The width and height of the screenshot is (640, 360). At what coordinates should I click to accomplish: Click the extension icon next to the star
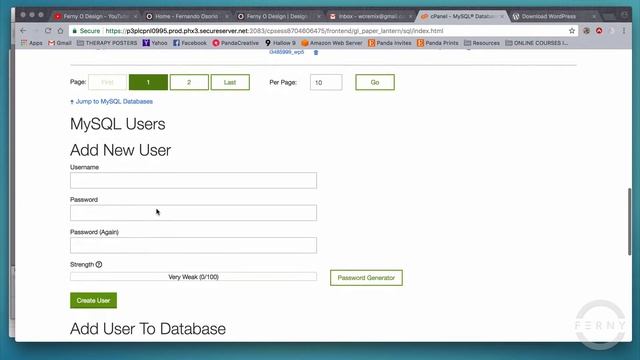click(x=587, y=31)
